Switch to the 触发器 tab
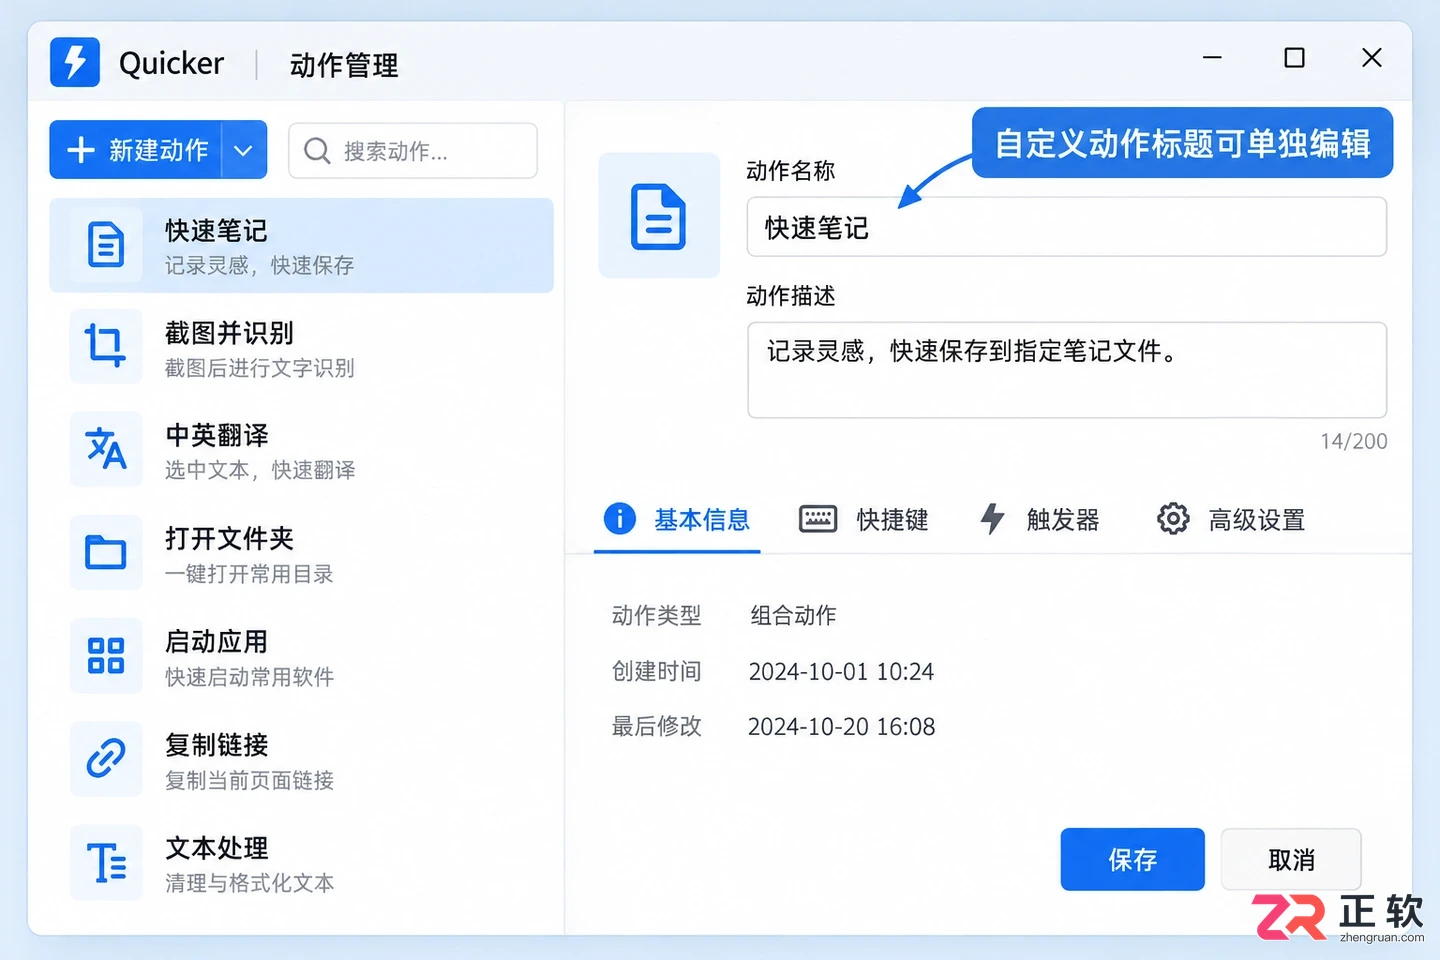 coord(1039,520)
